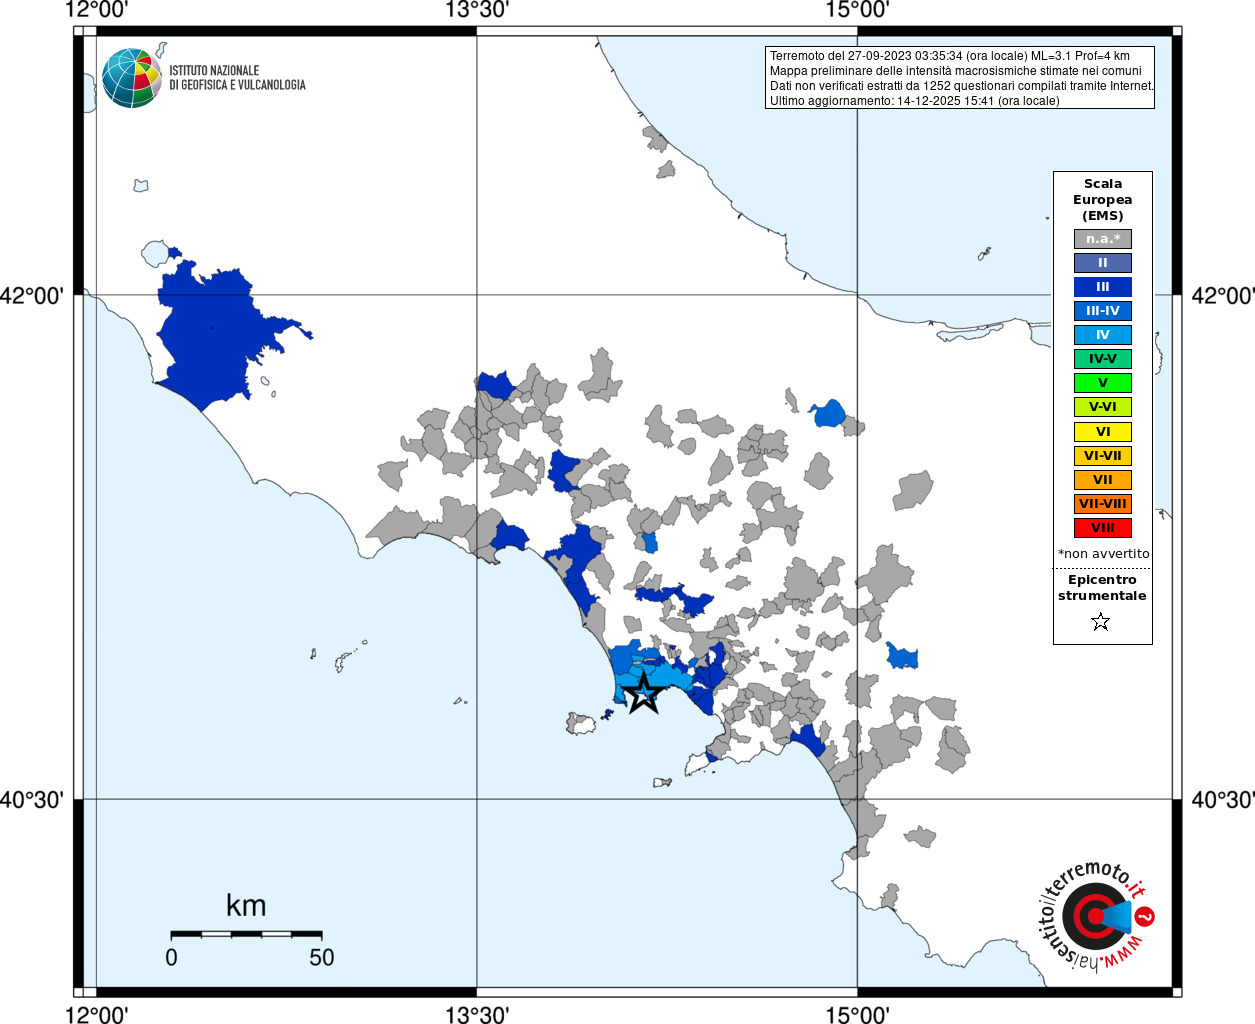Click the 'Epicentro strumentale' legend label
Viewport: 1255px width, 1024px height.
click(x=1102, y=588)
